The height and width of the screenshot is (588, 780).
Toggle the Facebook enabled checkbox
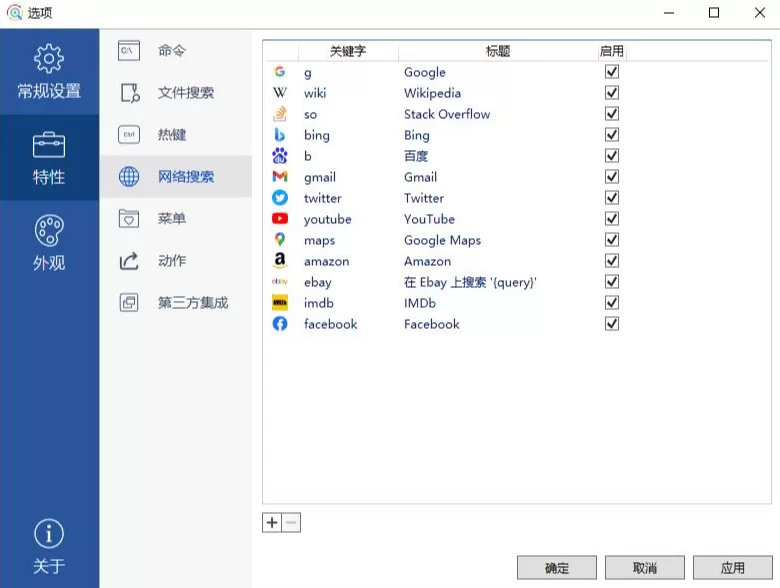point(612,324)
